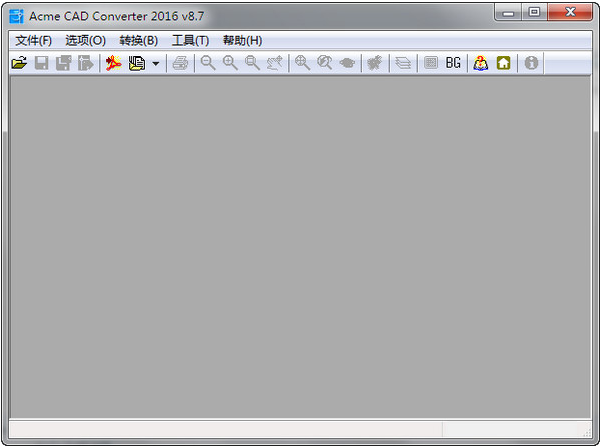The image size is (600, 446).
Task: Open the batch convert dropdown arrow
Action: 156,63
